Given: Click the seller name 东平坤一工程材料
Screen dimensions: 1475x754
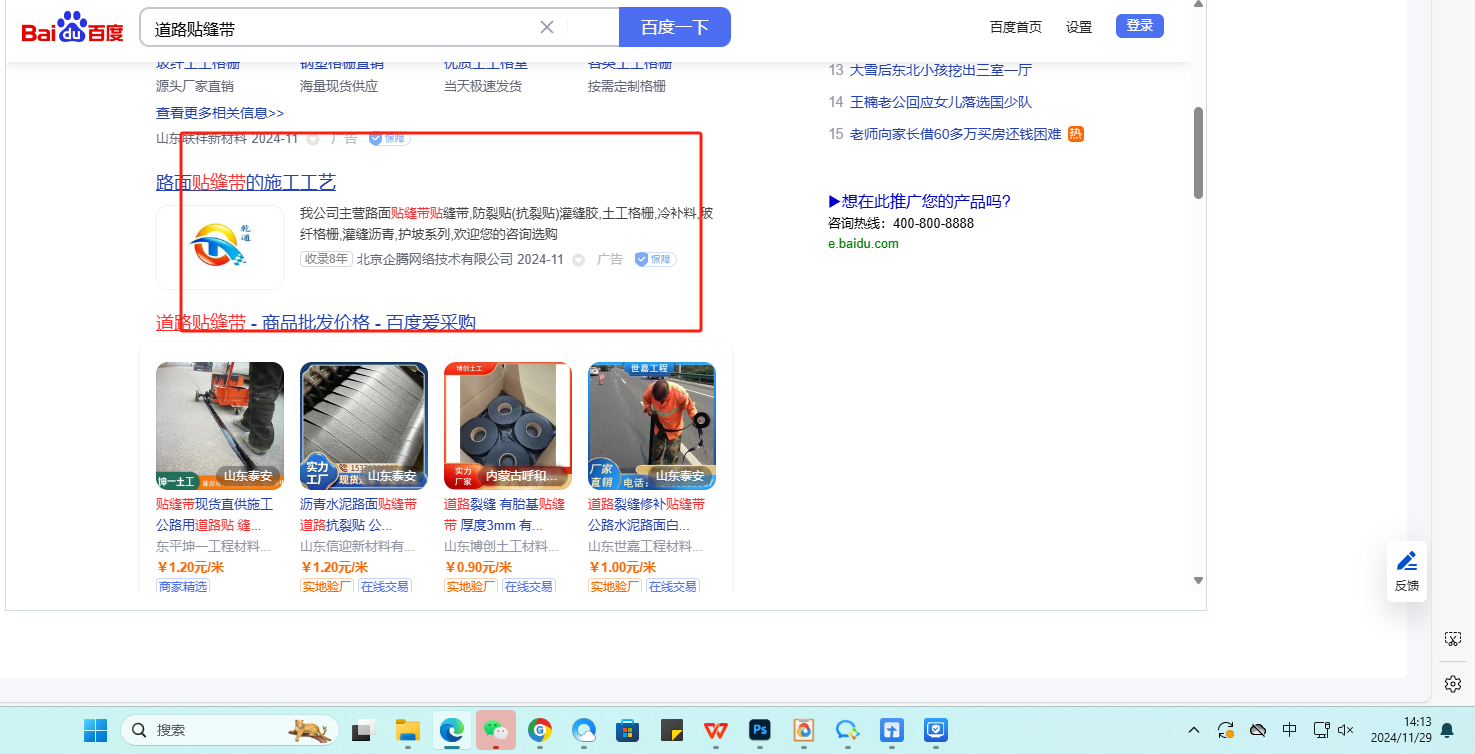Looking at the screenshot, I should (213, 546).
